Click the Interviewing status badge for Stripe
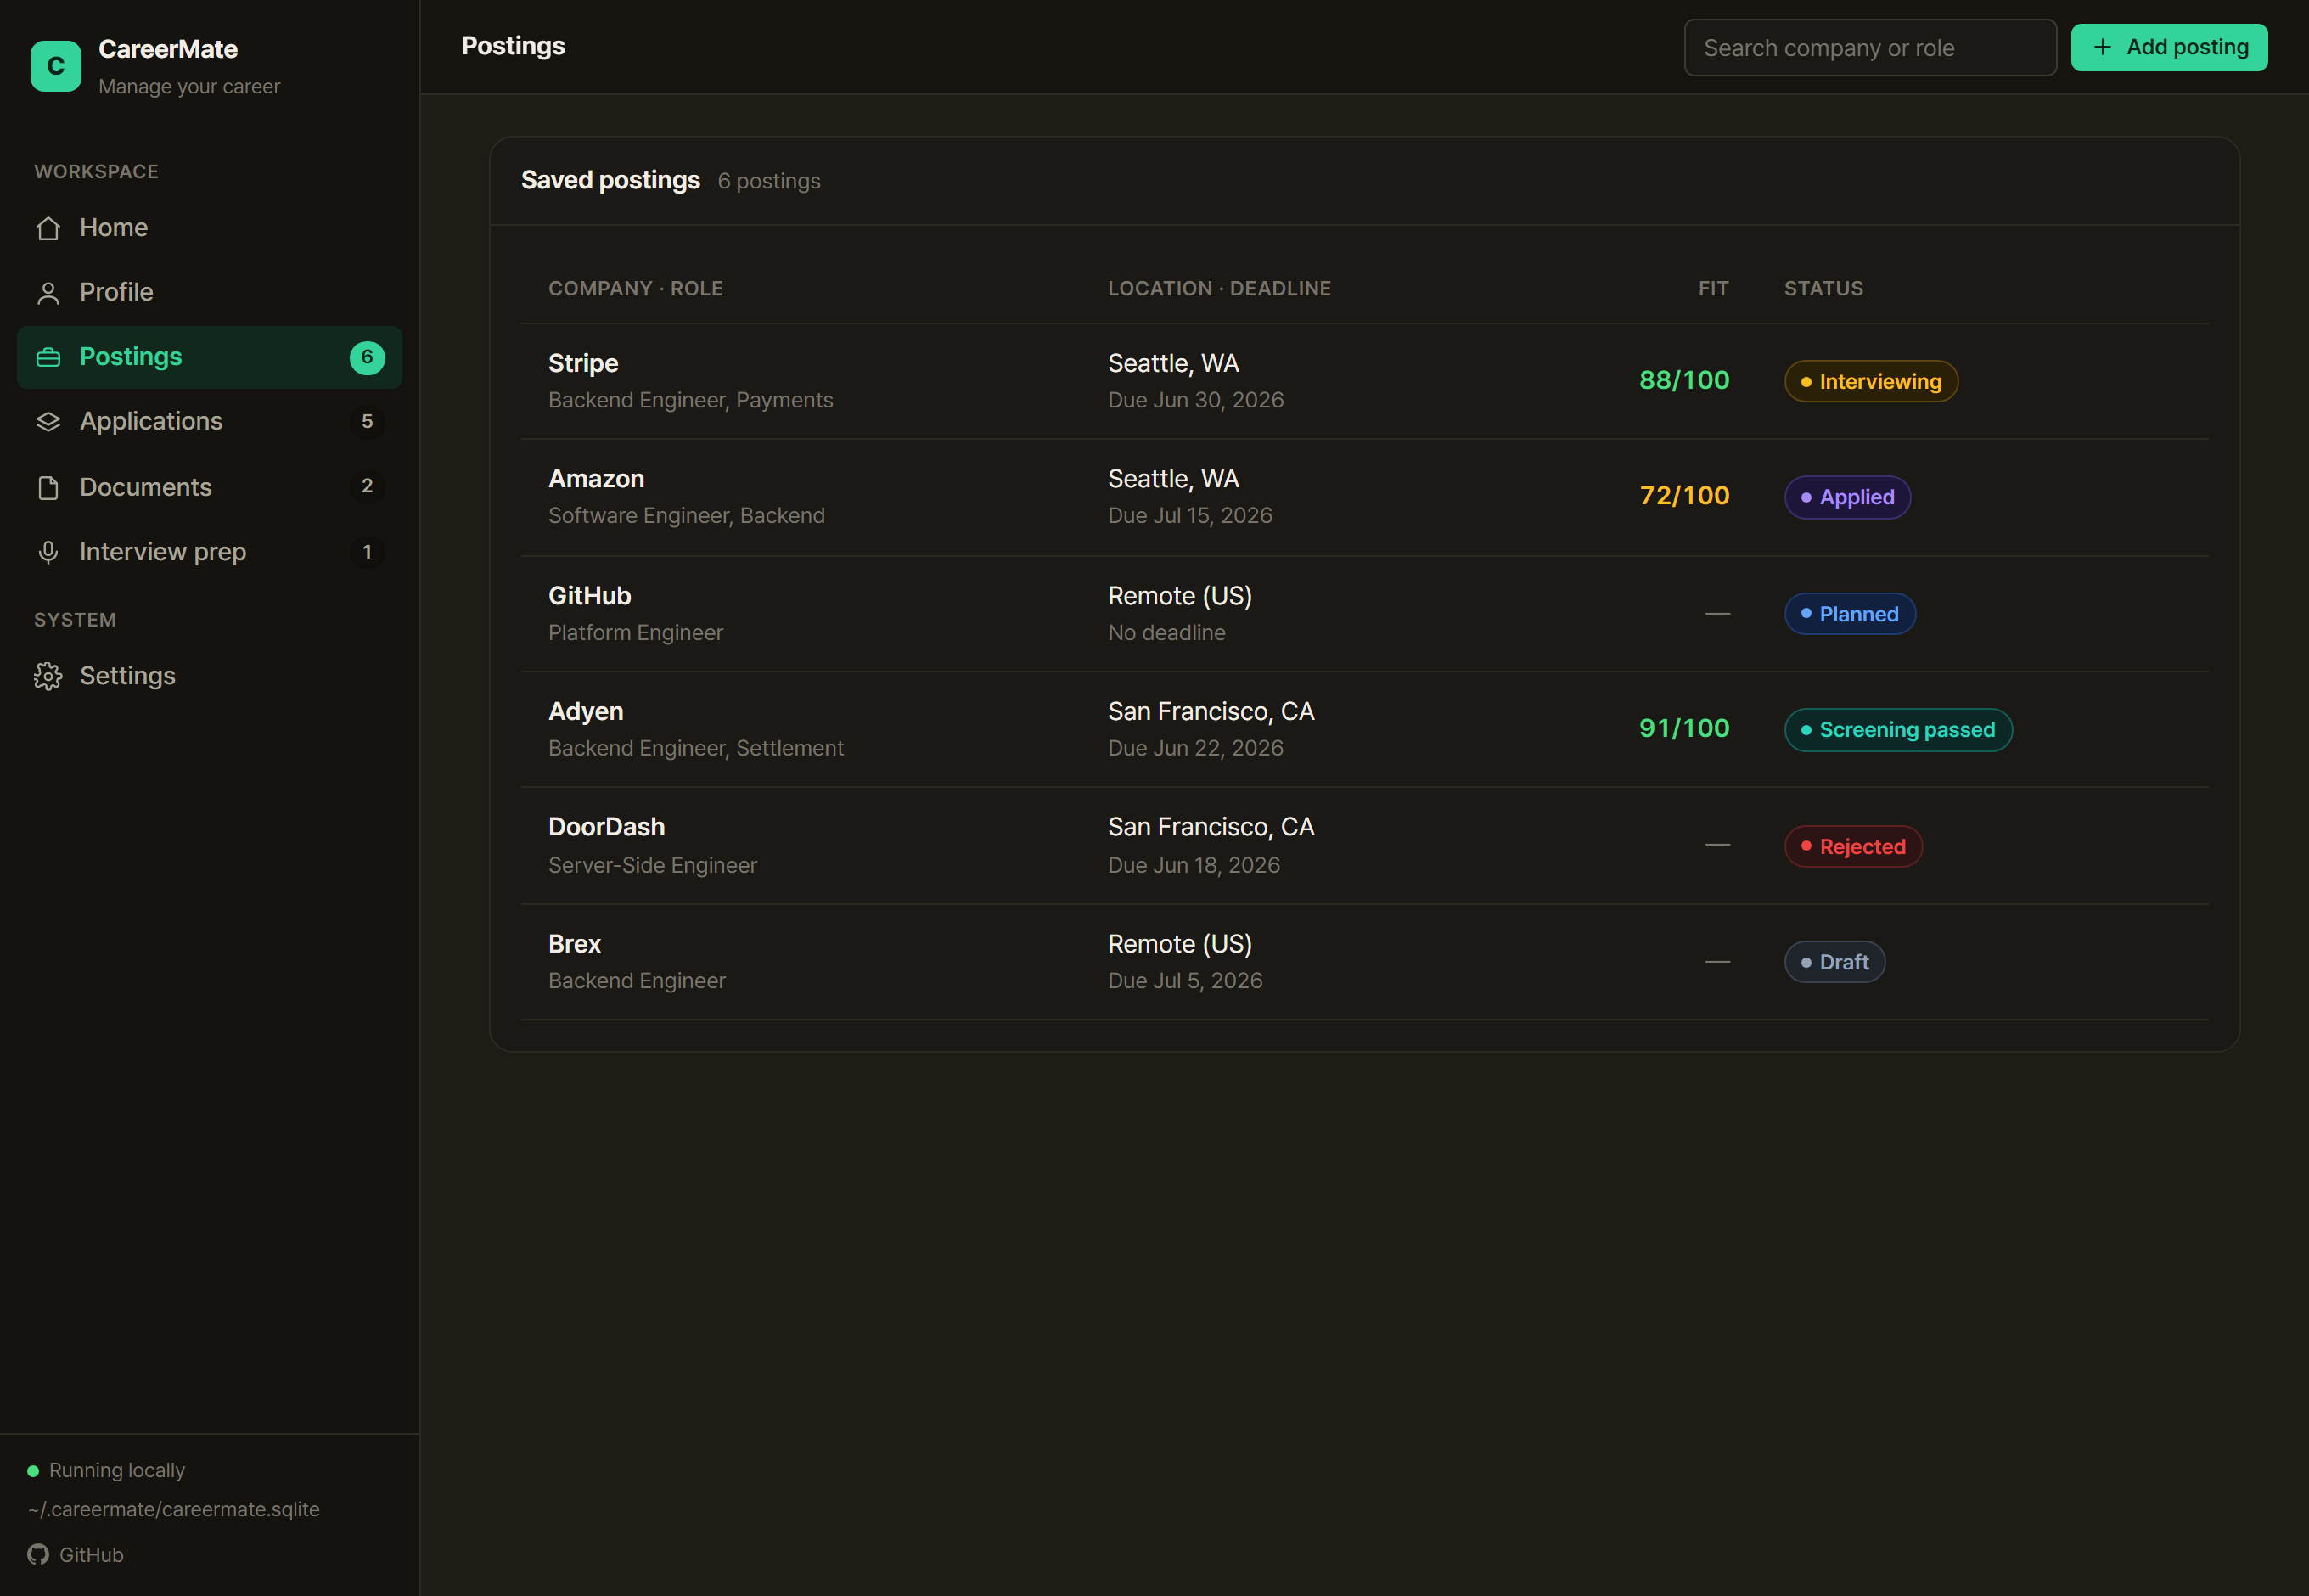 pos(1871,381)
